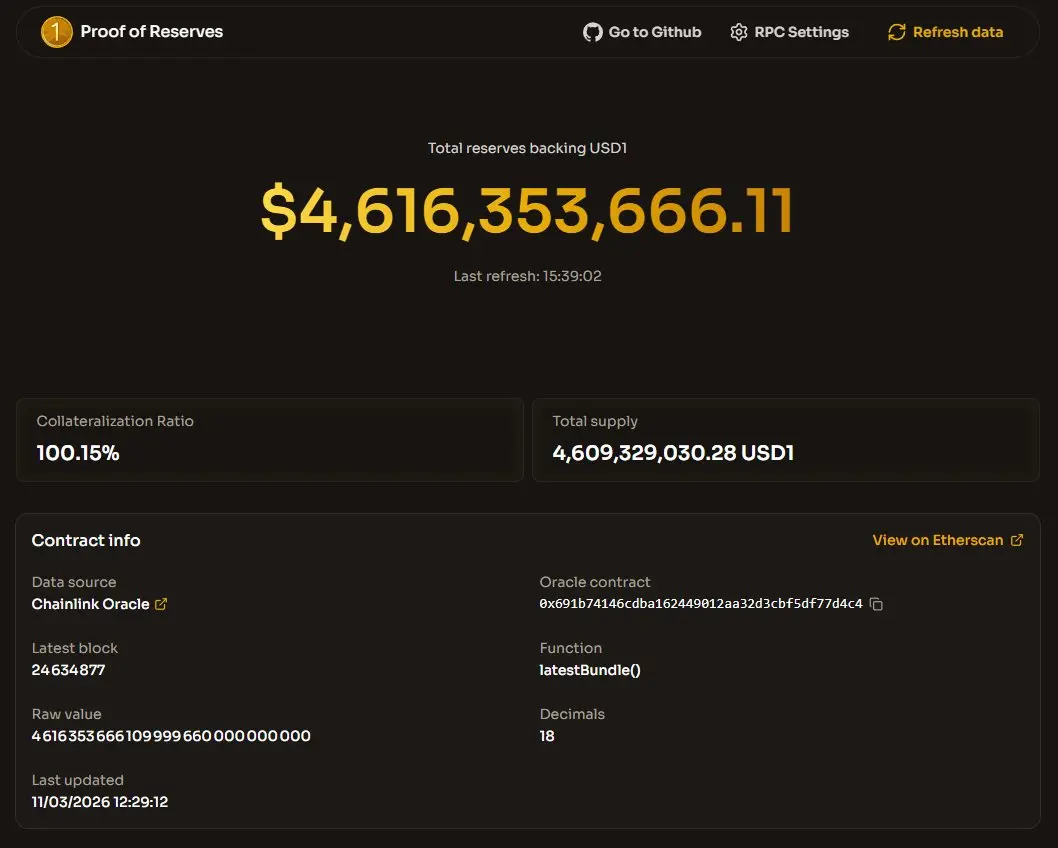1058x848 pixels.
Task: Click the RPC Settings gear icon
Action: 739,32
